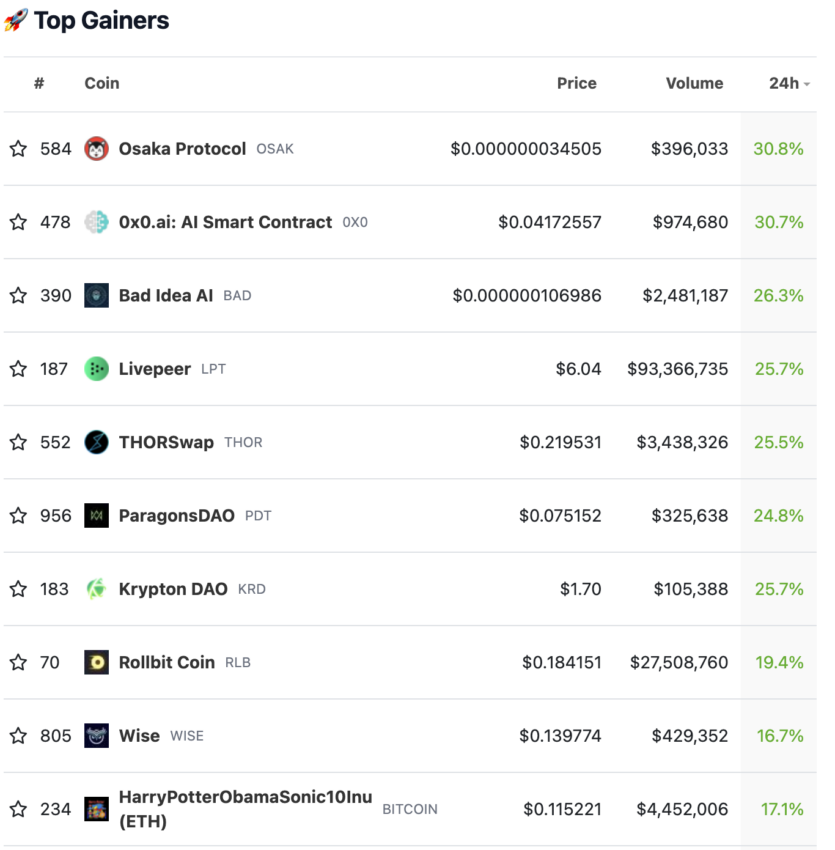Click the Krypton DAO logo icon
This screenshot has height=850, width=835.
[x=97, y=589]
